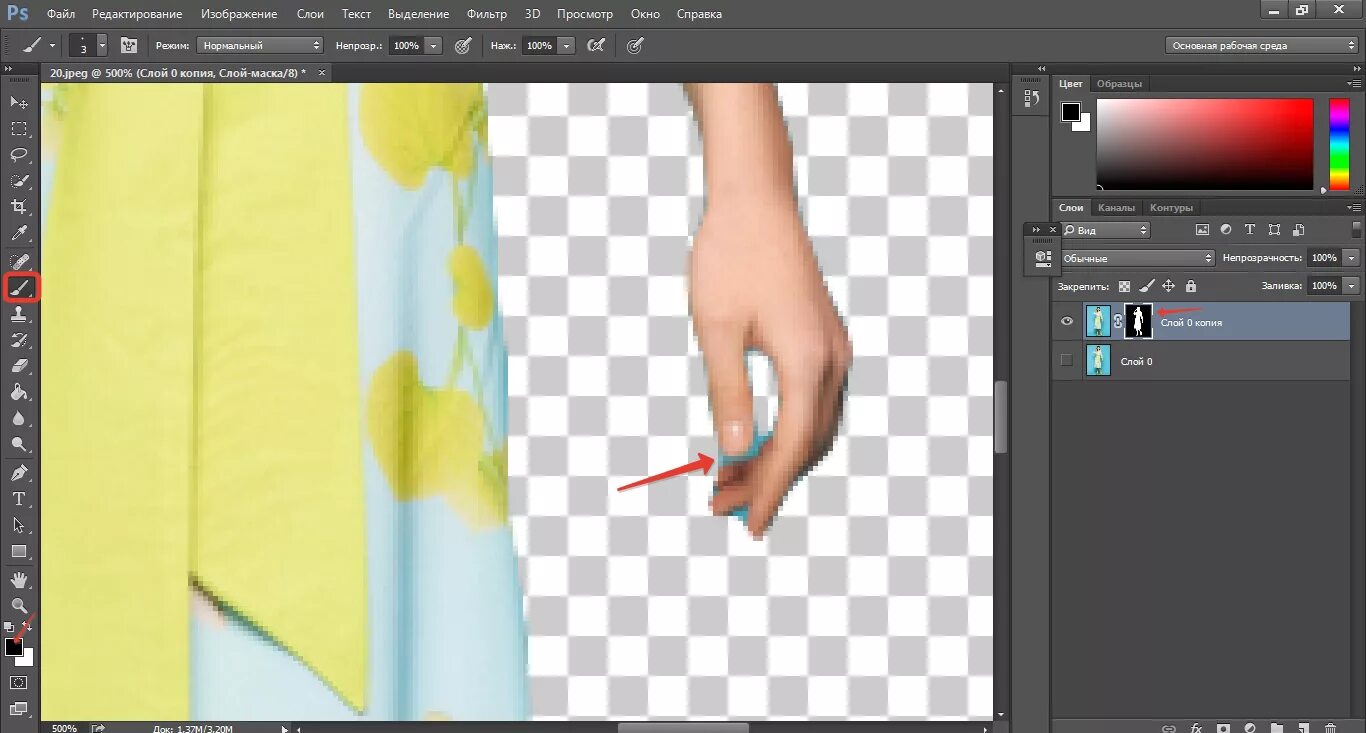Toggle pixel layer filter
Screen dimensions: 1366x733
point(1202,230)
